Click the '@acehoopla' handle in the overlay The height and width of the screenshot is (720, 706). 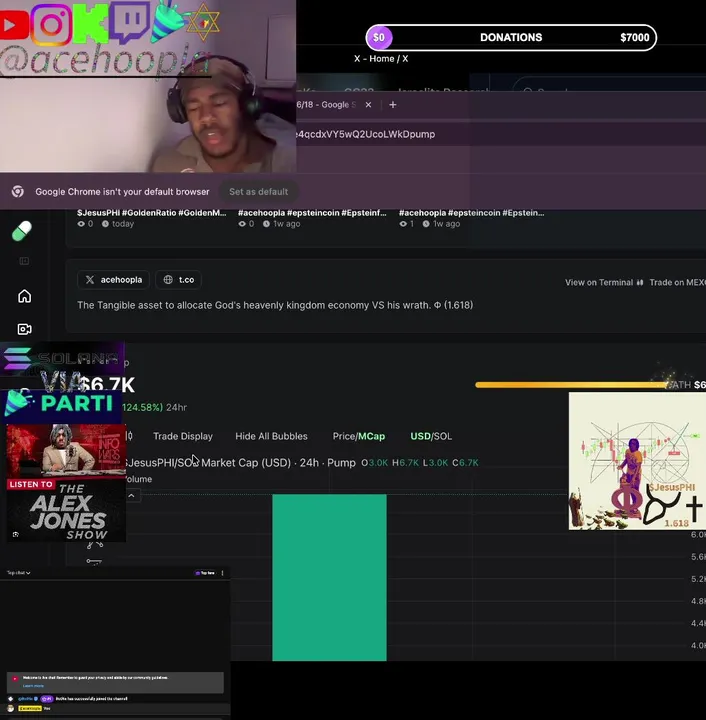tap(106, 61)
